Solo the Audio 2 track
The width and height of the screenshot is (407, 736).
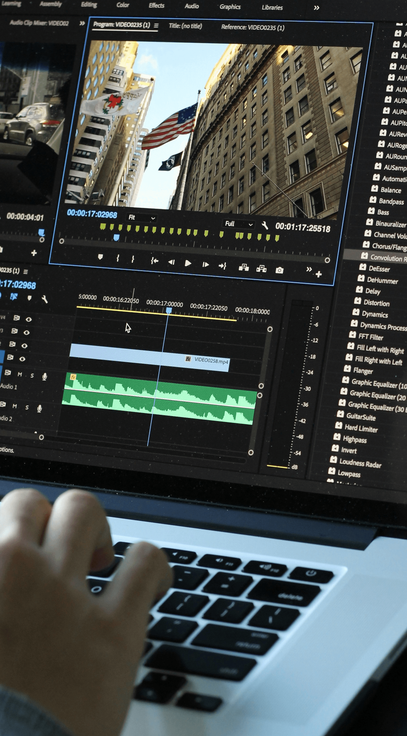click(27, 407)
